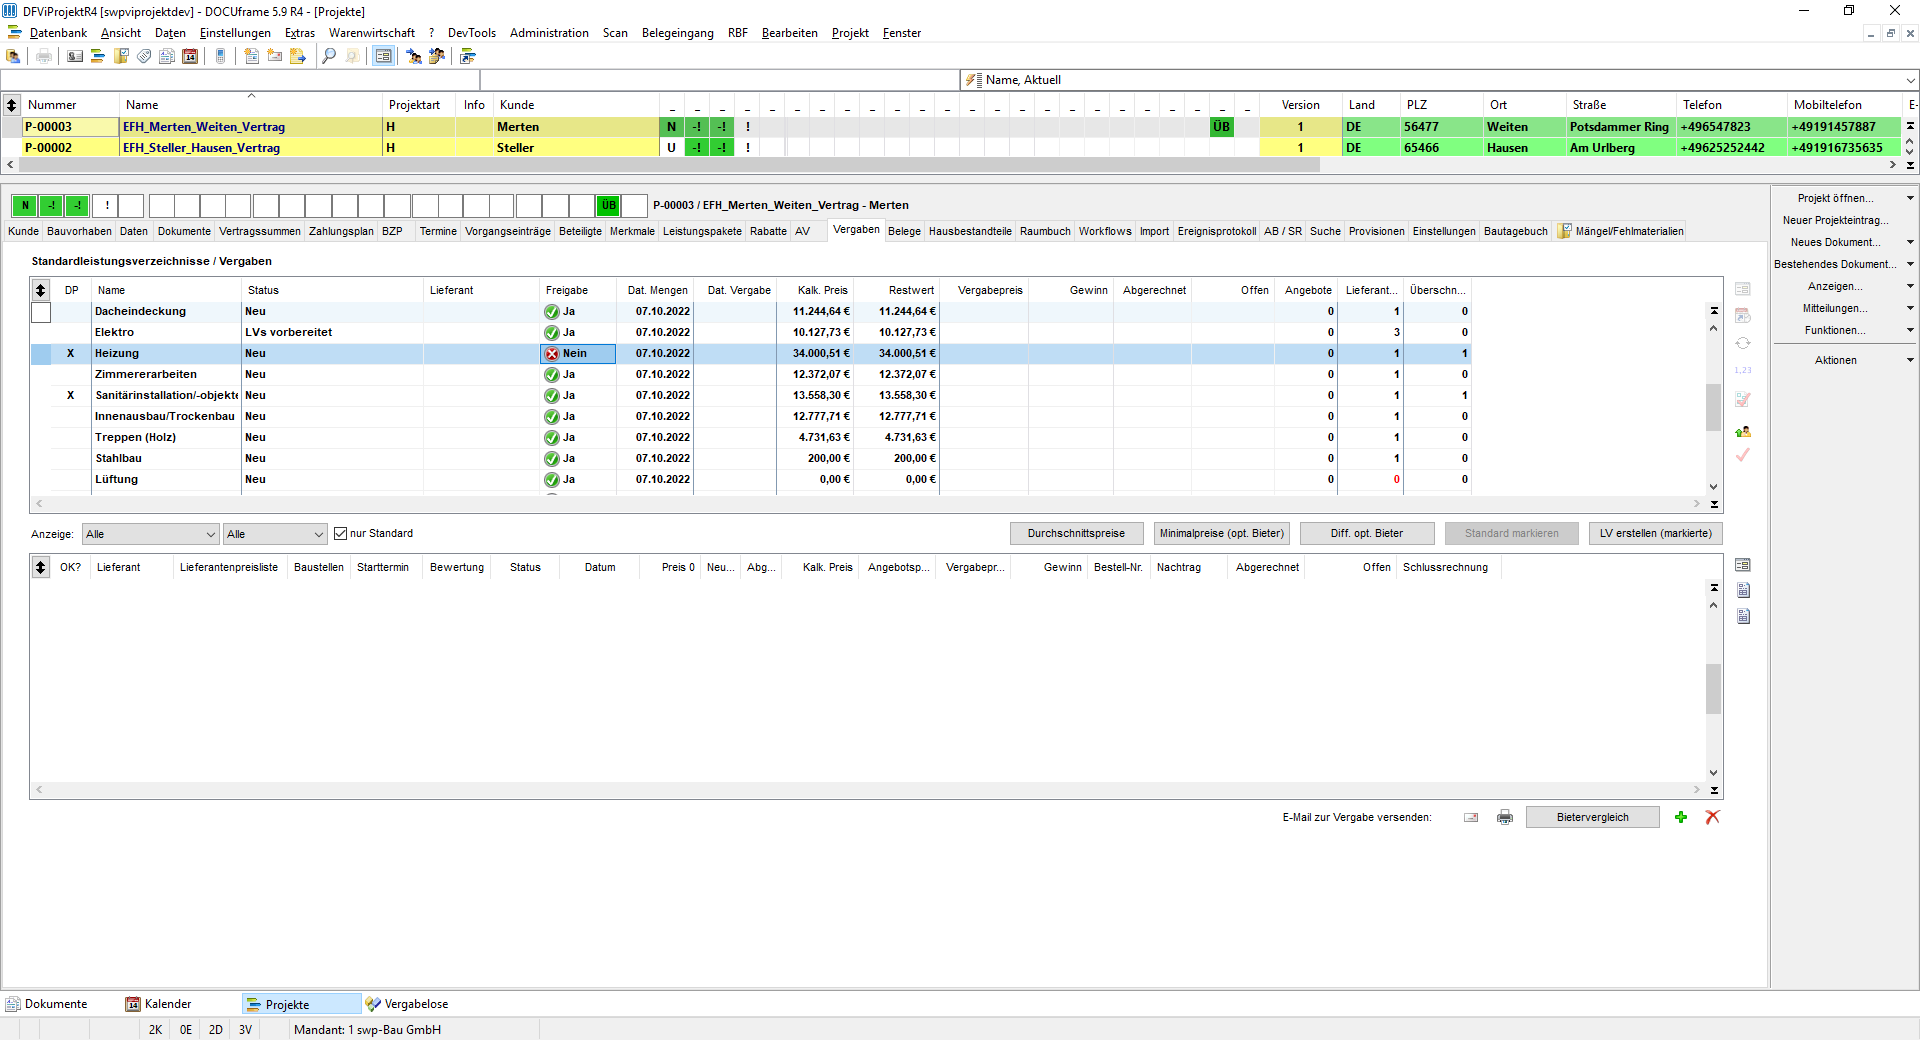The height and width of the screenshot is (1040, 1920).
Task: Click the mobile phone icon in toolbar
Action: [x=221, y=56]
